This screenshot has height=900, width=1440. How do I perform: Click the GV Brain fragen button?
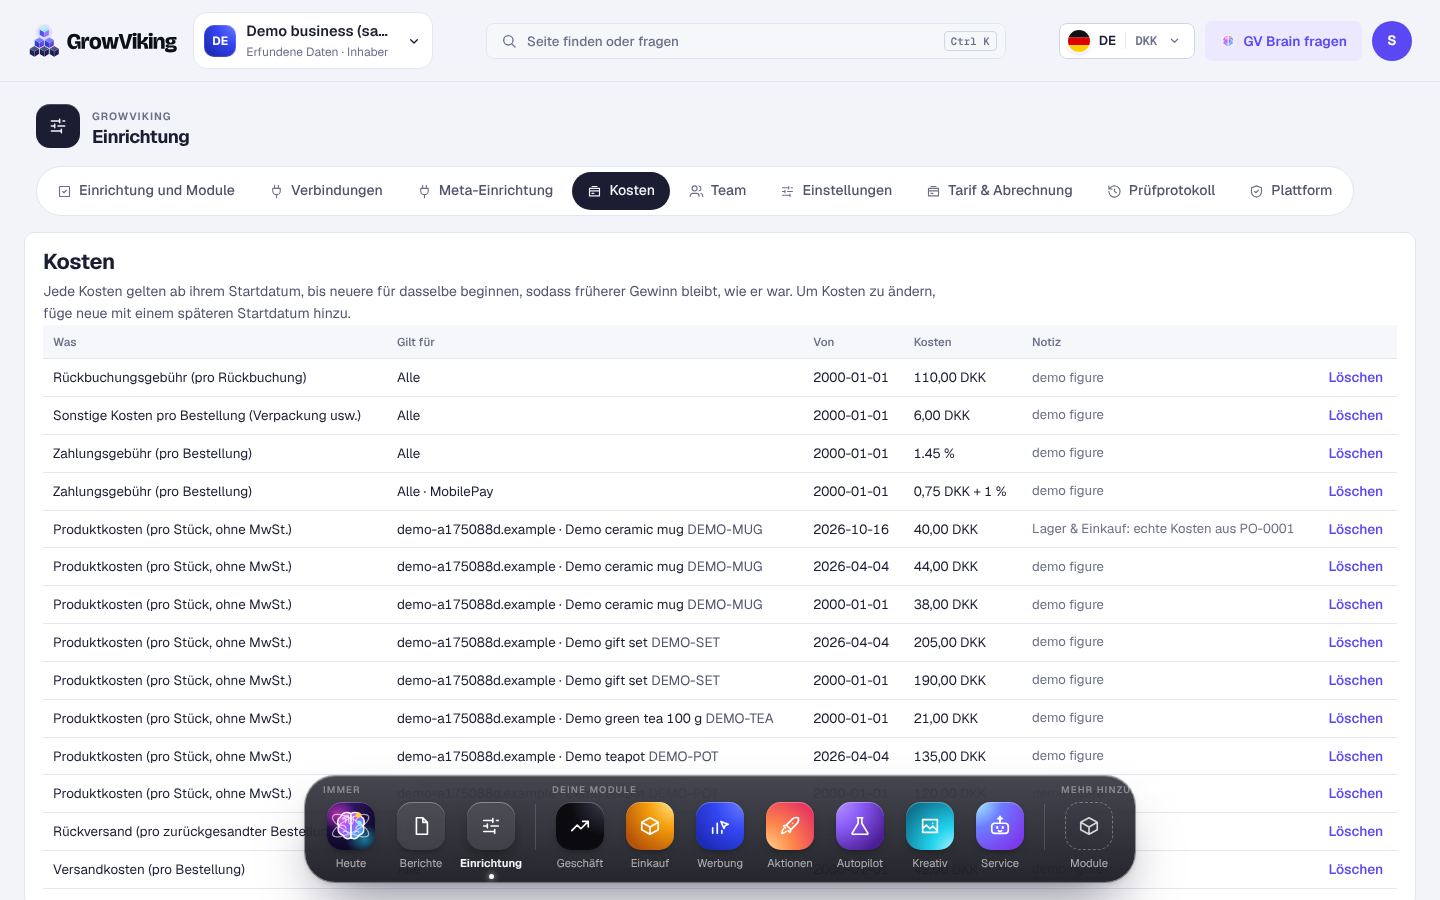[x=1283, y=41]
